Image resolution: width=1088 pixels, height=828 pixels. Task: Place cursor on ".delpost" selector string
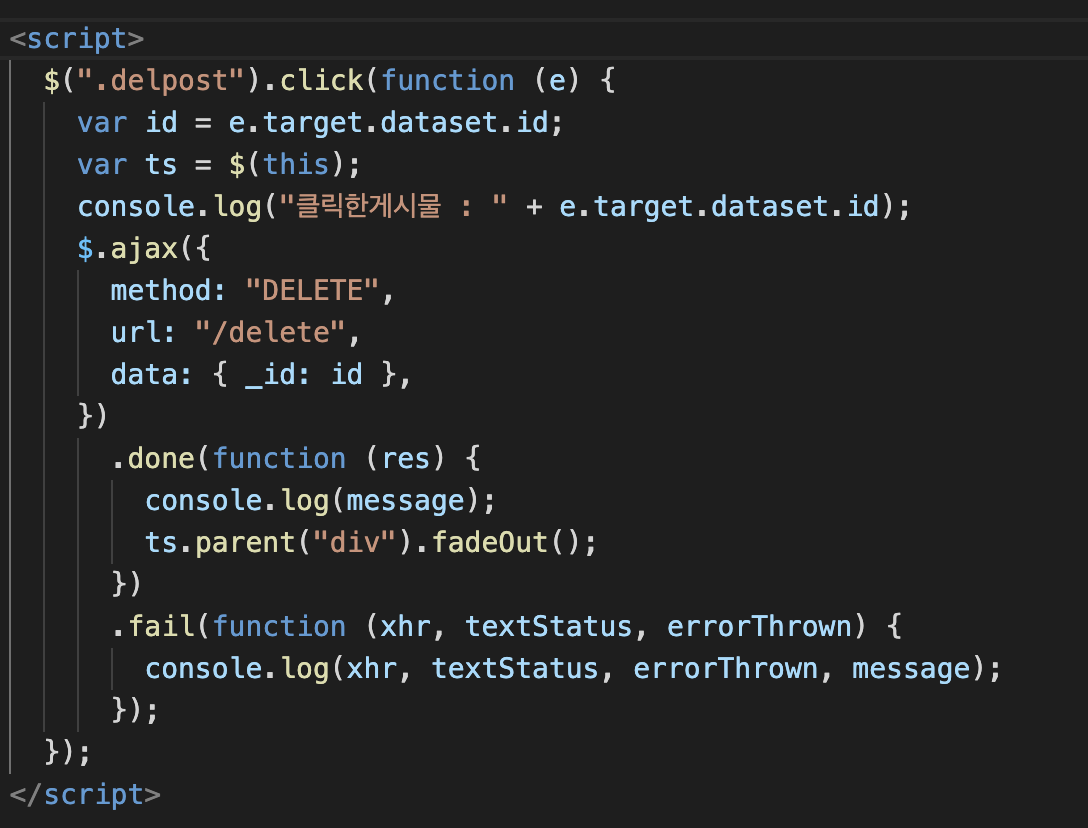[x=160, y=81]
